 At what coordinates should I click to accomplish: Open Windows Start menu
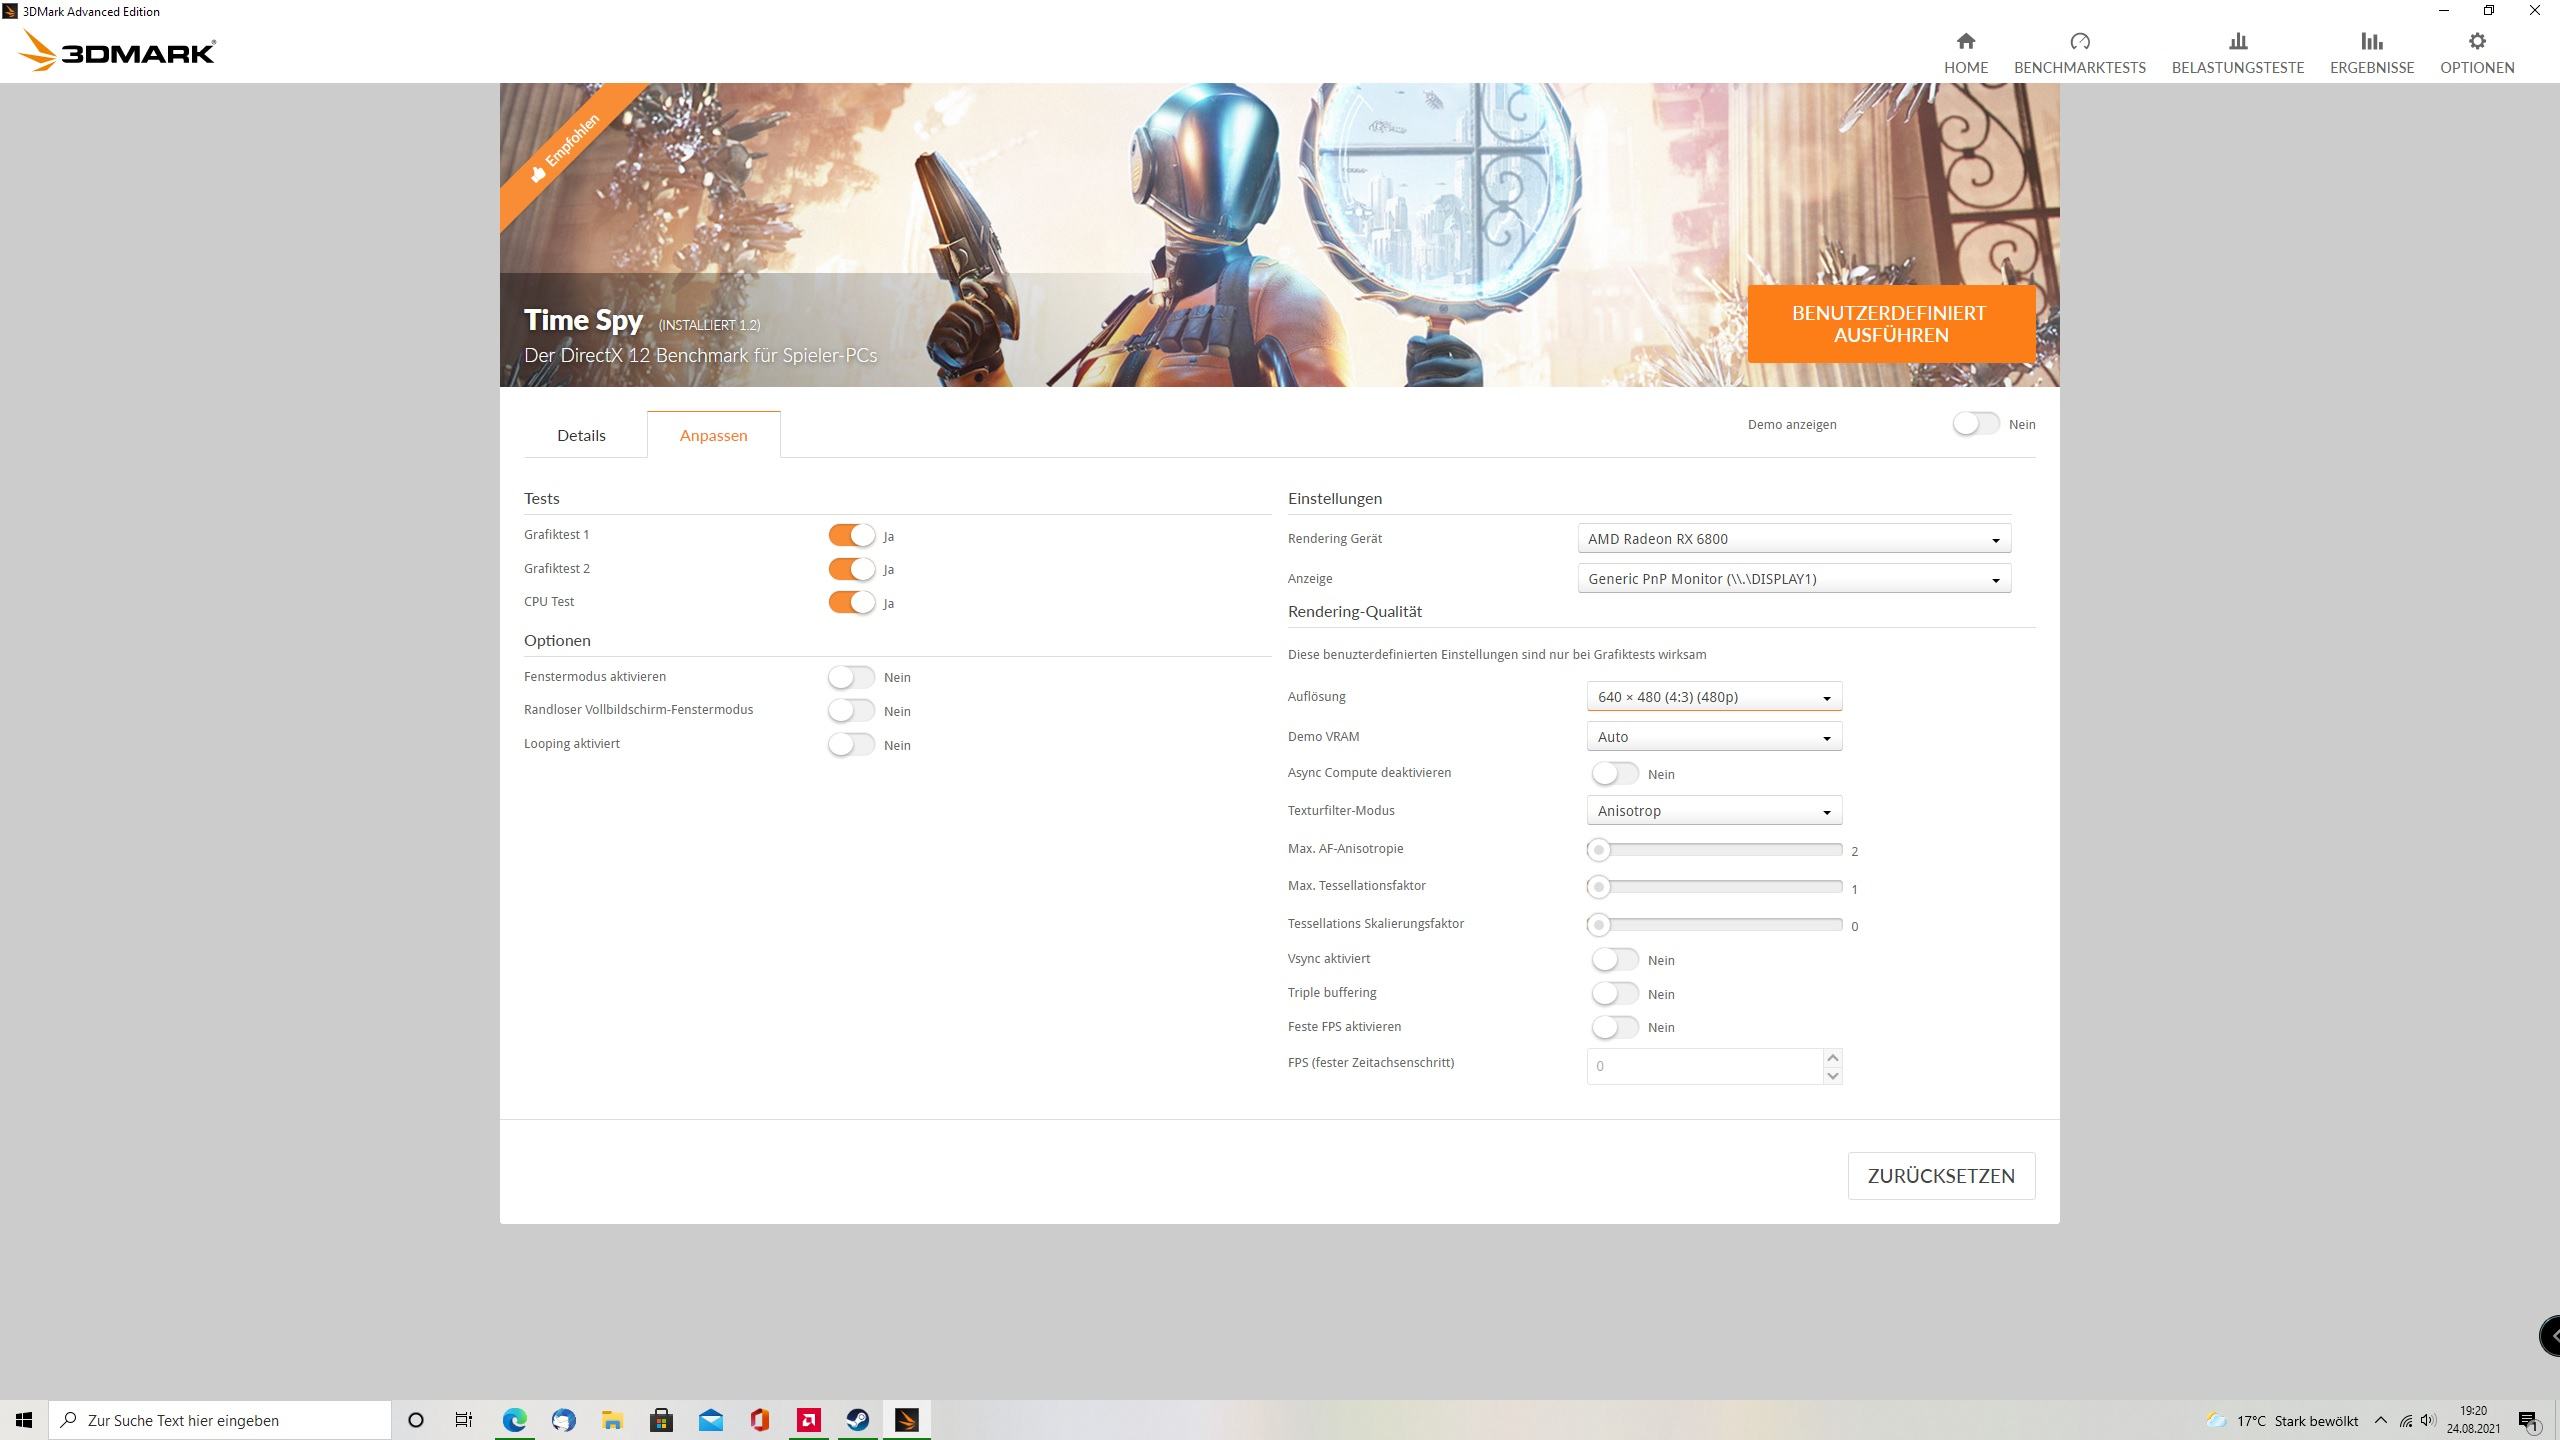[x=24, y=1420]
